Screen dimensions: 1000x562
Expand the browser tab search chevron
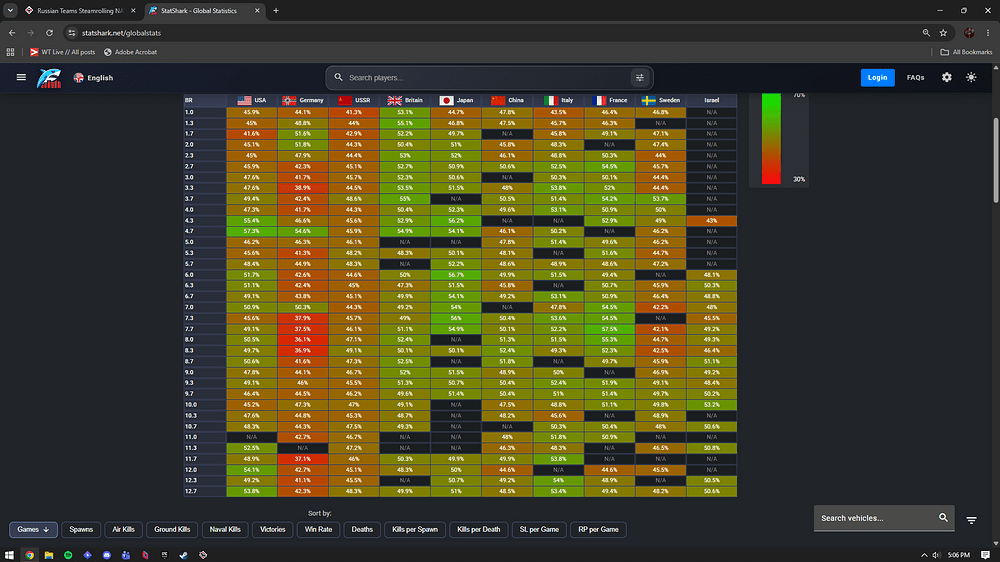click(x=10, y=11)
